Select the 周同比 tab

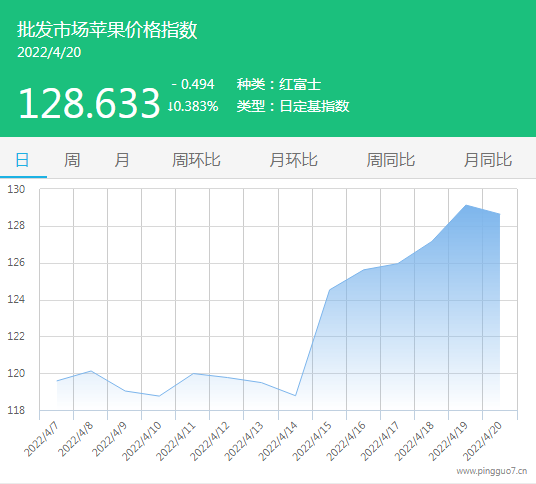[391, 160]
